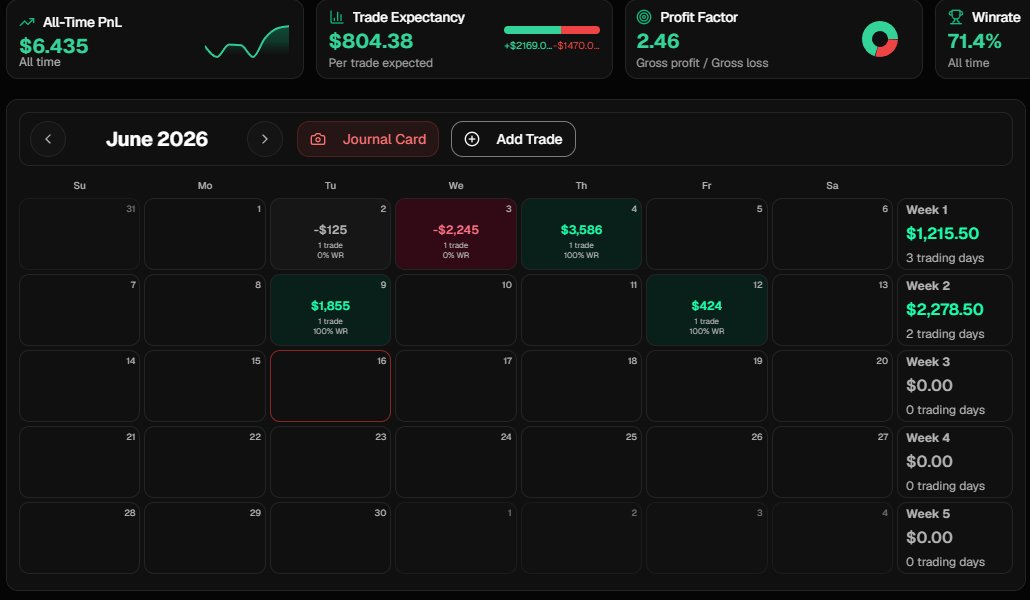This screenshot has height=600, width=1030.
Task: Open June 9 day with $1,855 profit
Action: [x=330, y=310]
